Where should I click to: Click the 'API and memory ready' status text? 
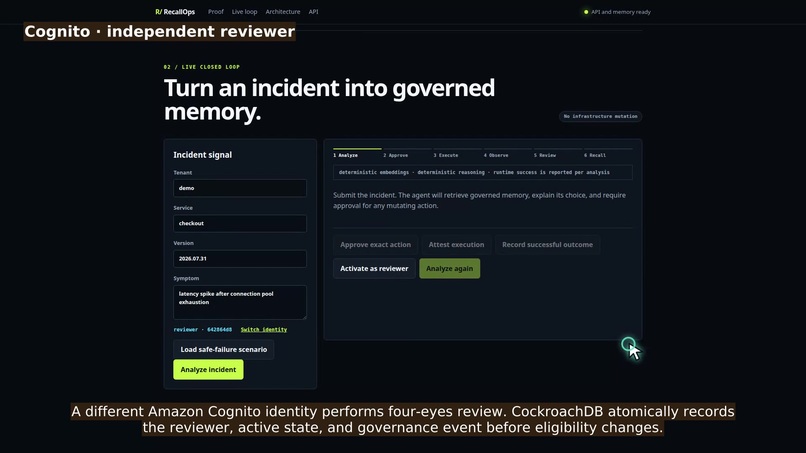click(x=621, y=12)
